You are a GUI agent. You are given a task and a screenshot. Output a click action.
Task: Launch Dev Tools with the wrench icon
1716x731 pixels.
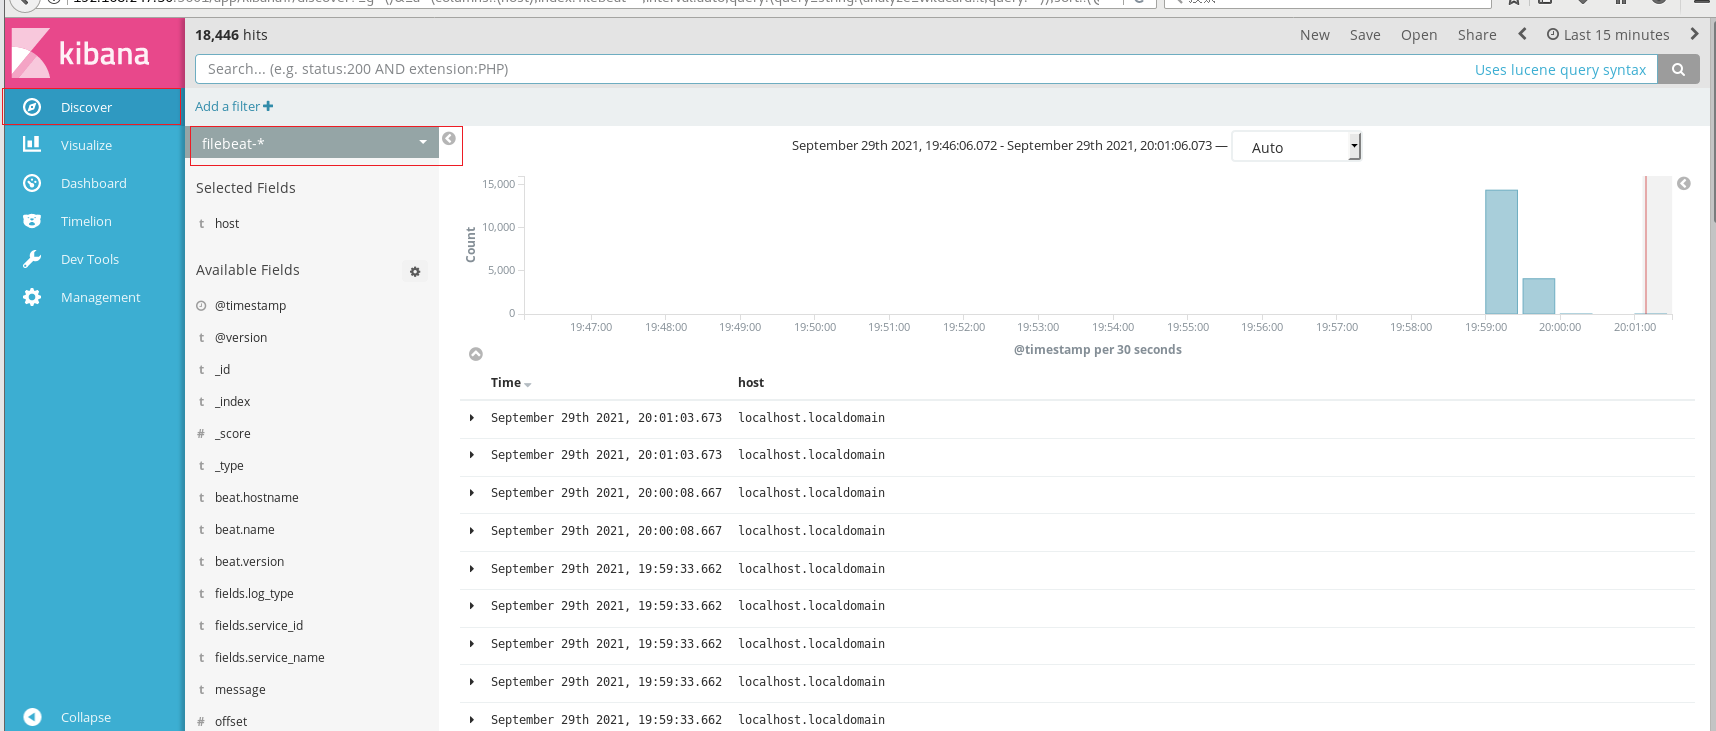tap(32, 259)
